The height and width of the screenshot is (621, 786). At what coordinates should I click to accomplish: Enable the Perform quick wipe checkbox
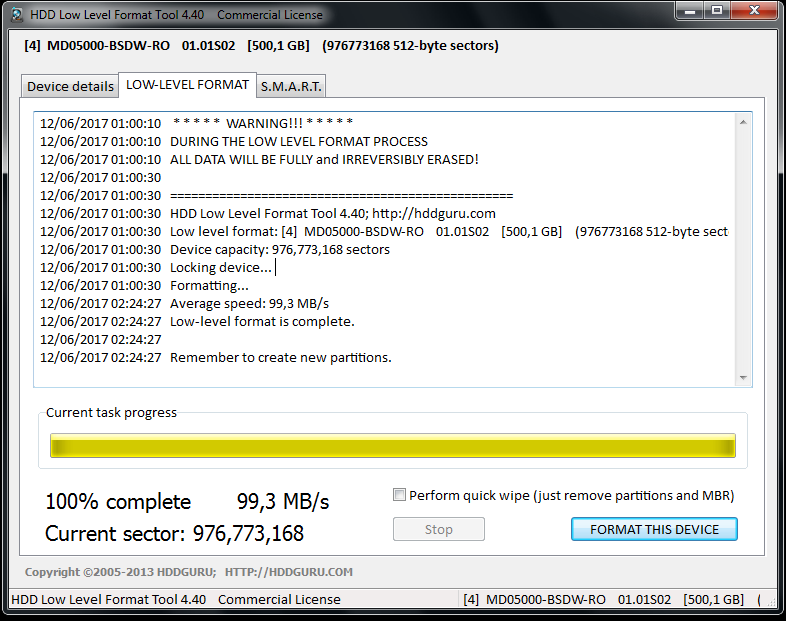[399, 495]
